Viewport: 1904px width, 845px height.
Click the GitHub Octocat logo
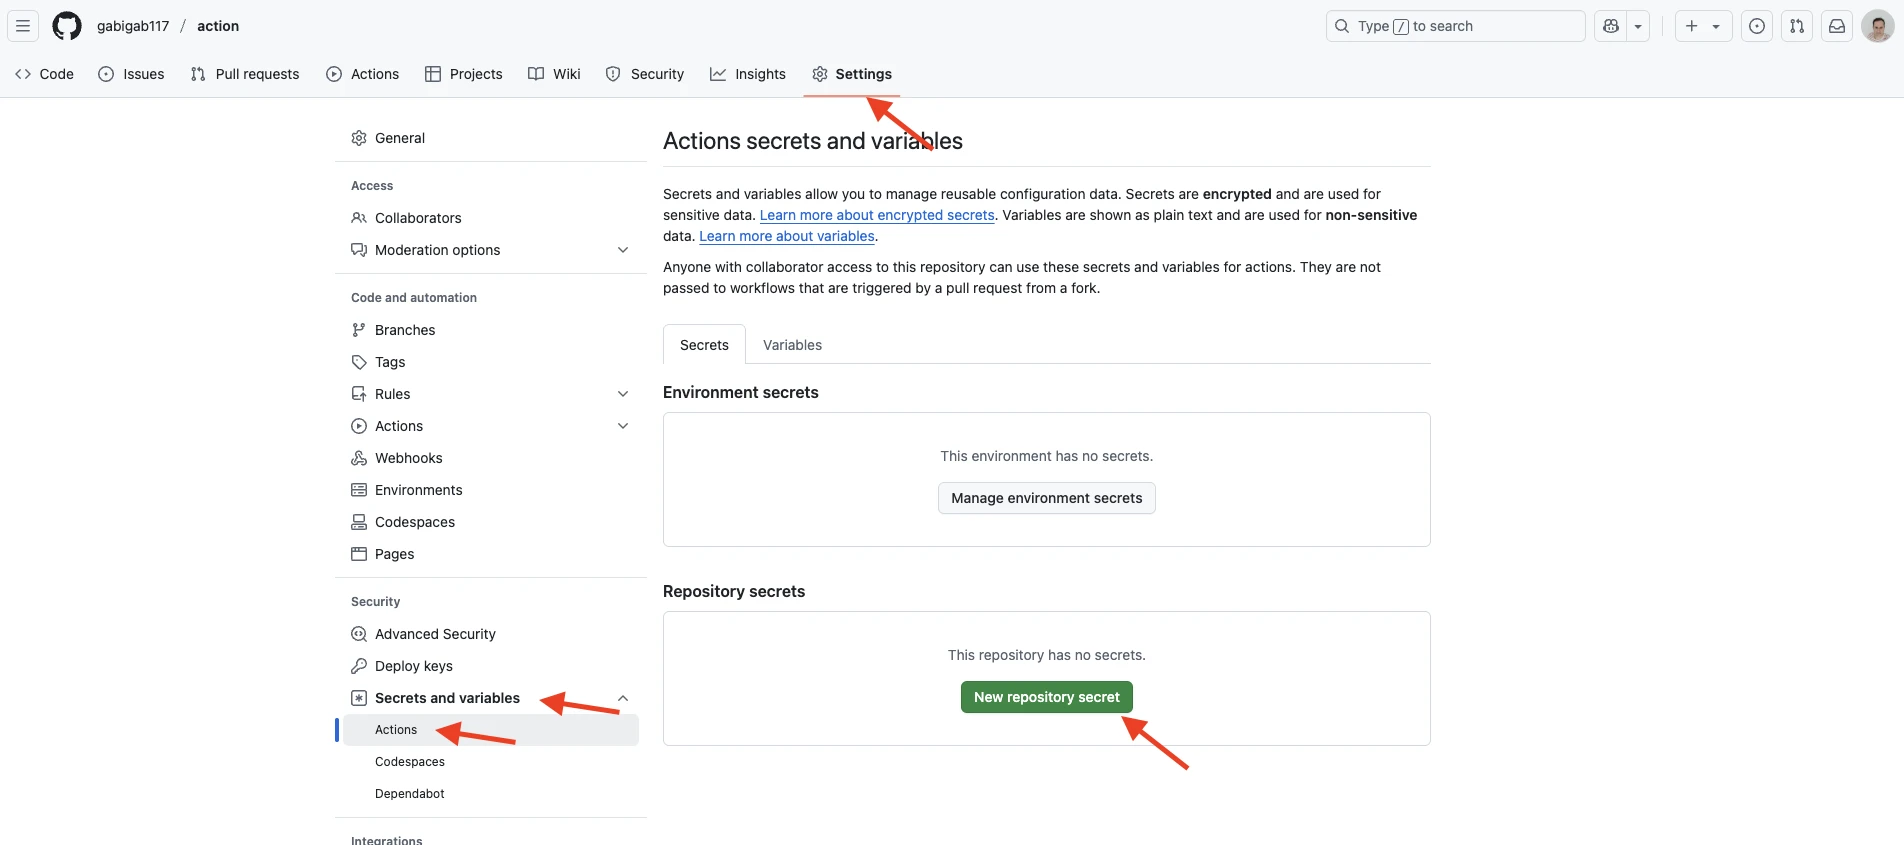67,26
